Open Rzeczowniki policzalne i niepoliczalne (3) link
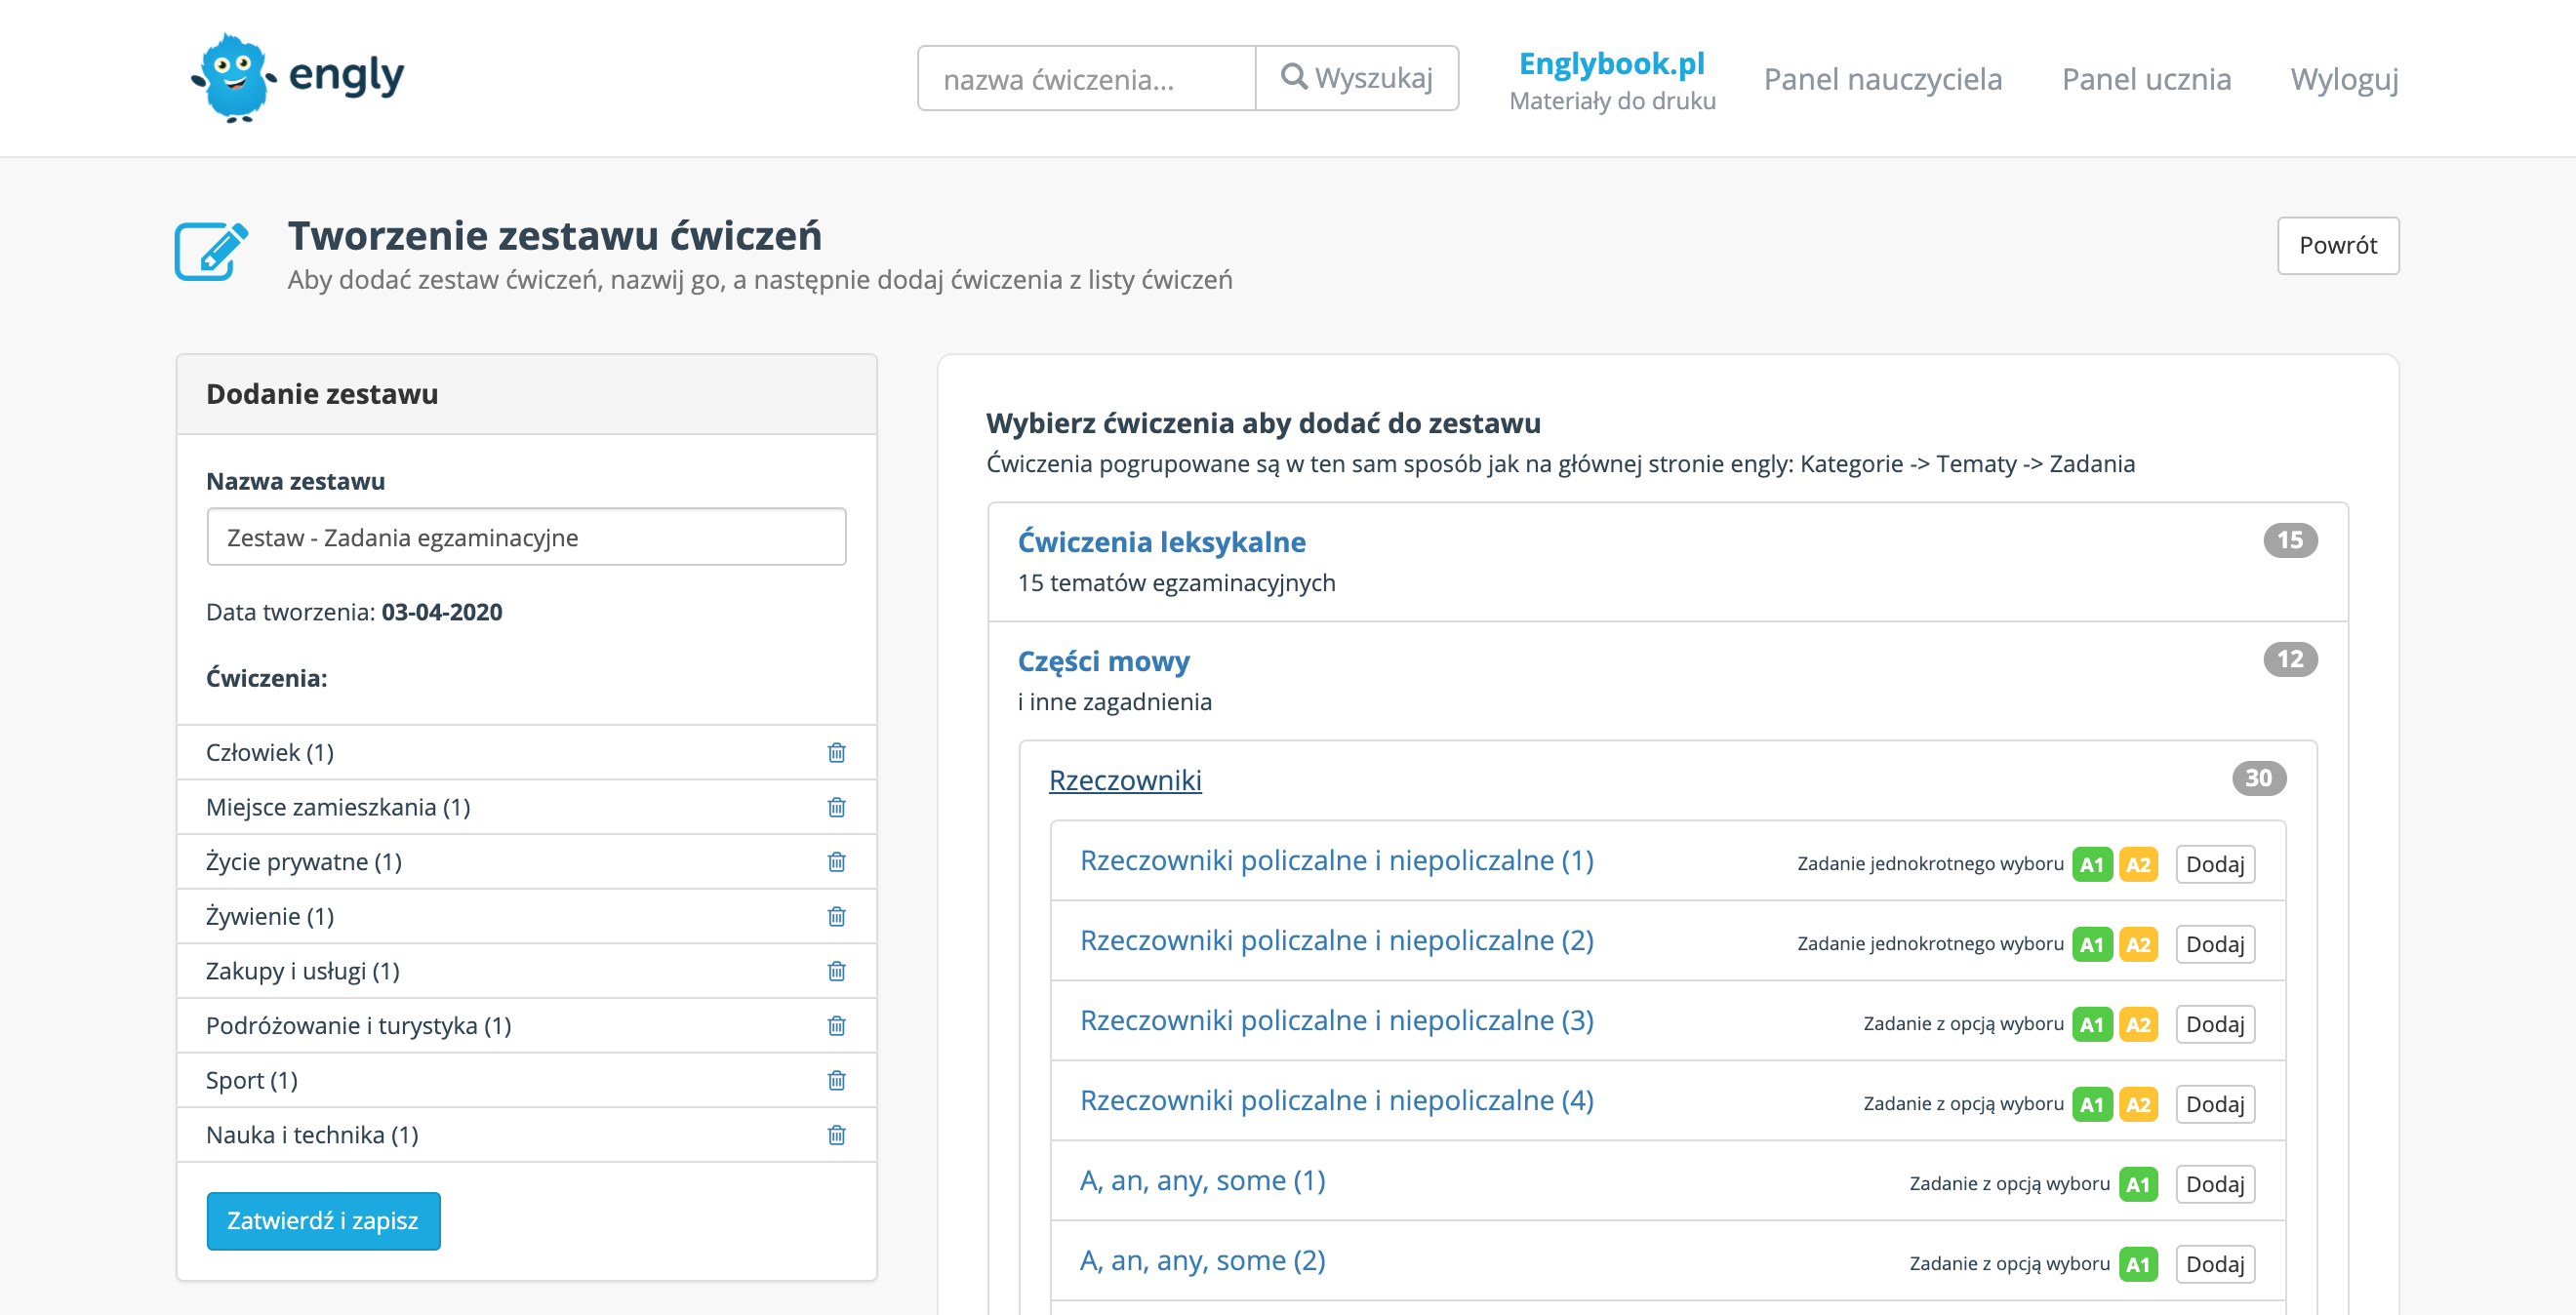The height and width of the screenshot is (1315, 2576). point(1337,1020)
